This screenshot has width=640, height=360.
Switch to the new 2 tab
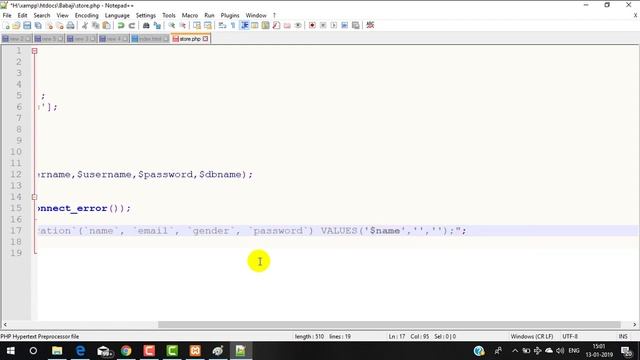point(16,39)
